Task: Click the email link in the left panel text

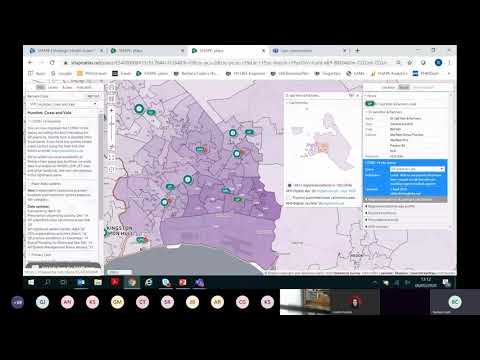Action: click(x=67, y=151)
